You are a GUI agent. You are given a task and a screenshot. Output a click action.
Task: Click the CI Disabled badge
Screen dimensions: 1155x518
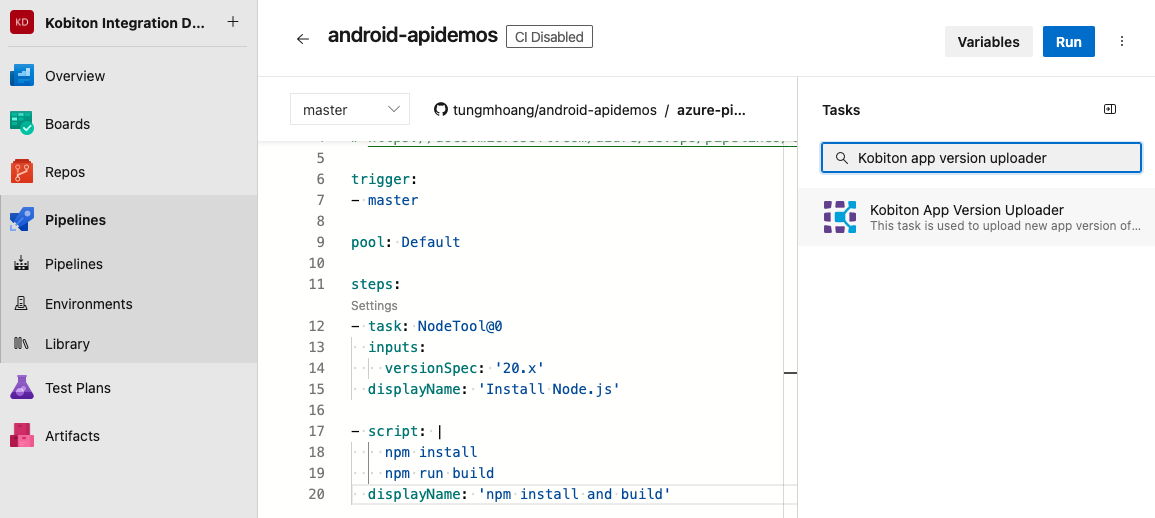pyautogui.click(x=550, y=37)
